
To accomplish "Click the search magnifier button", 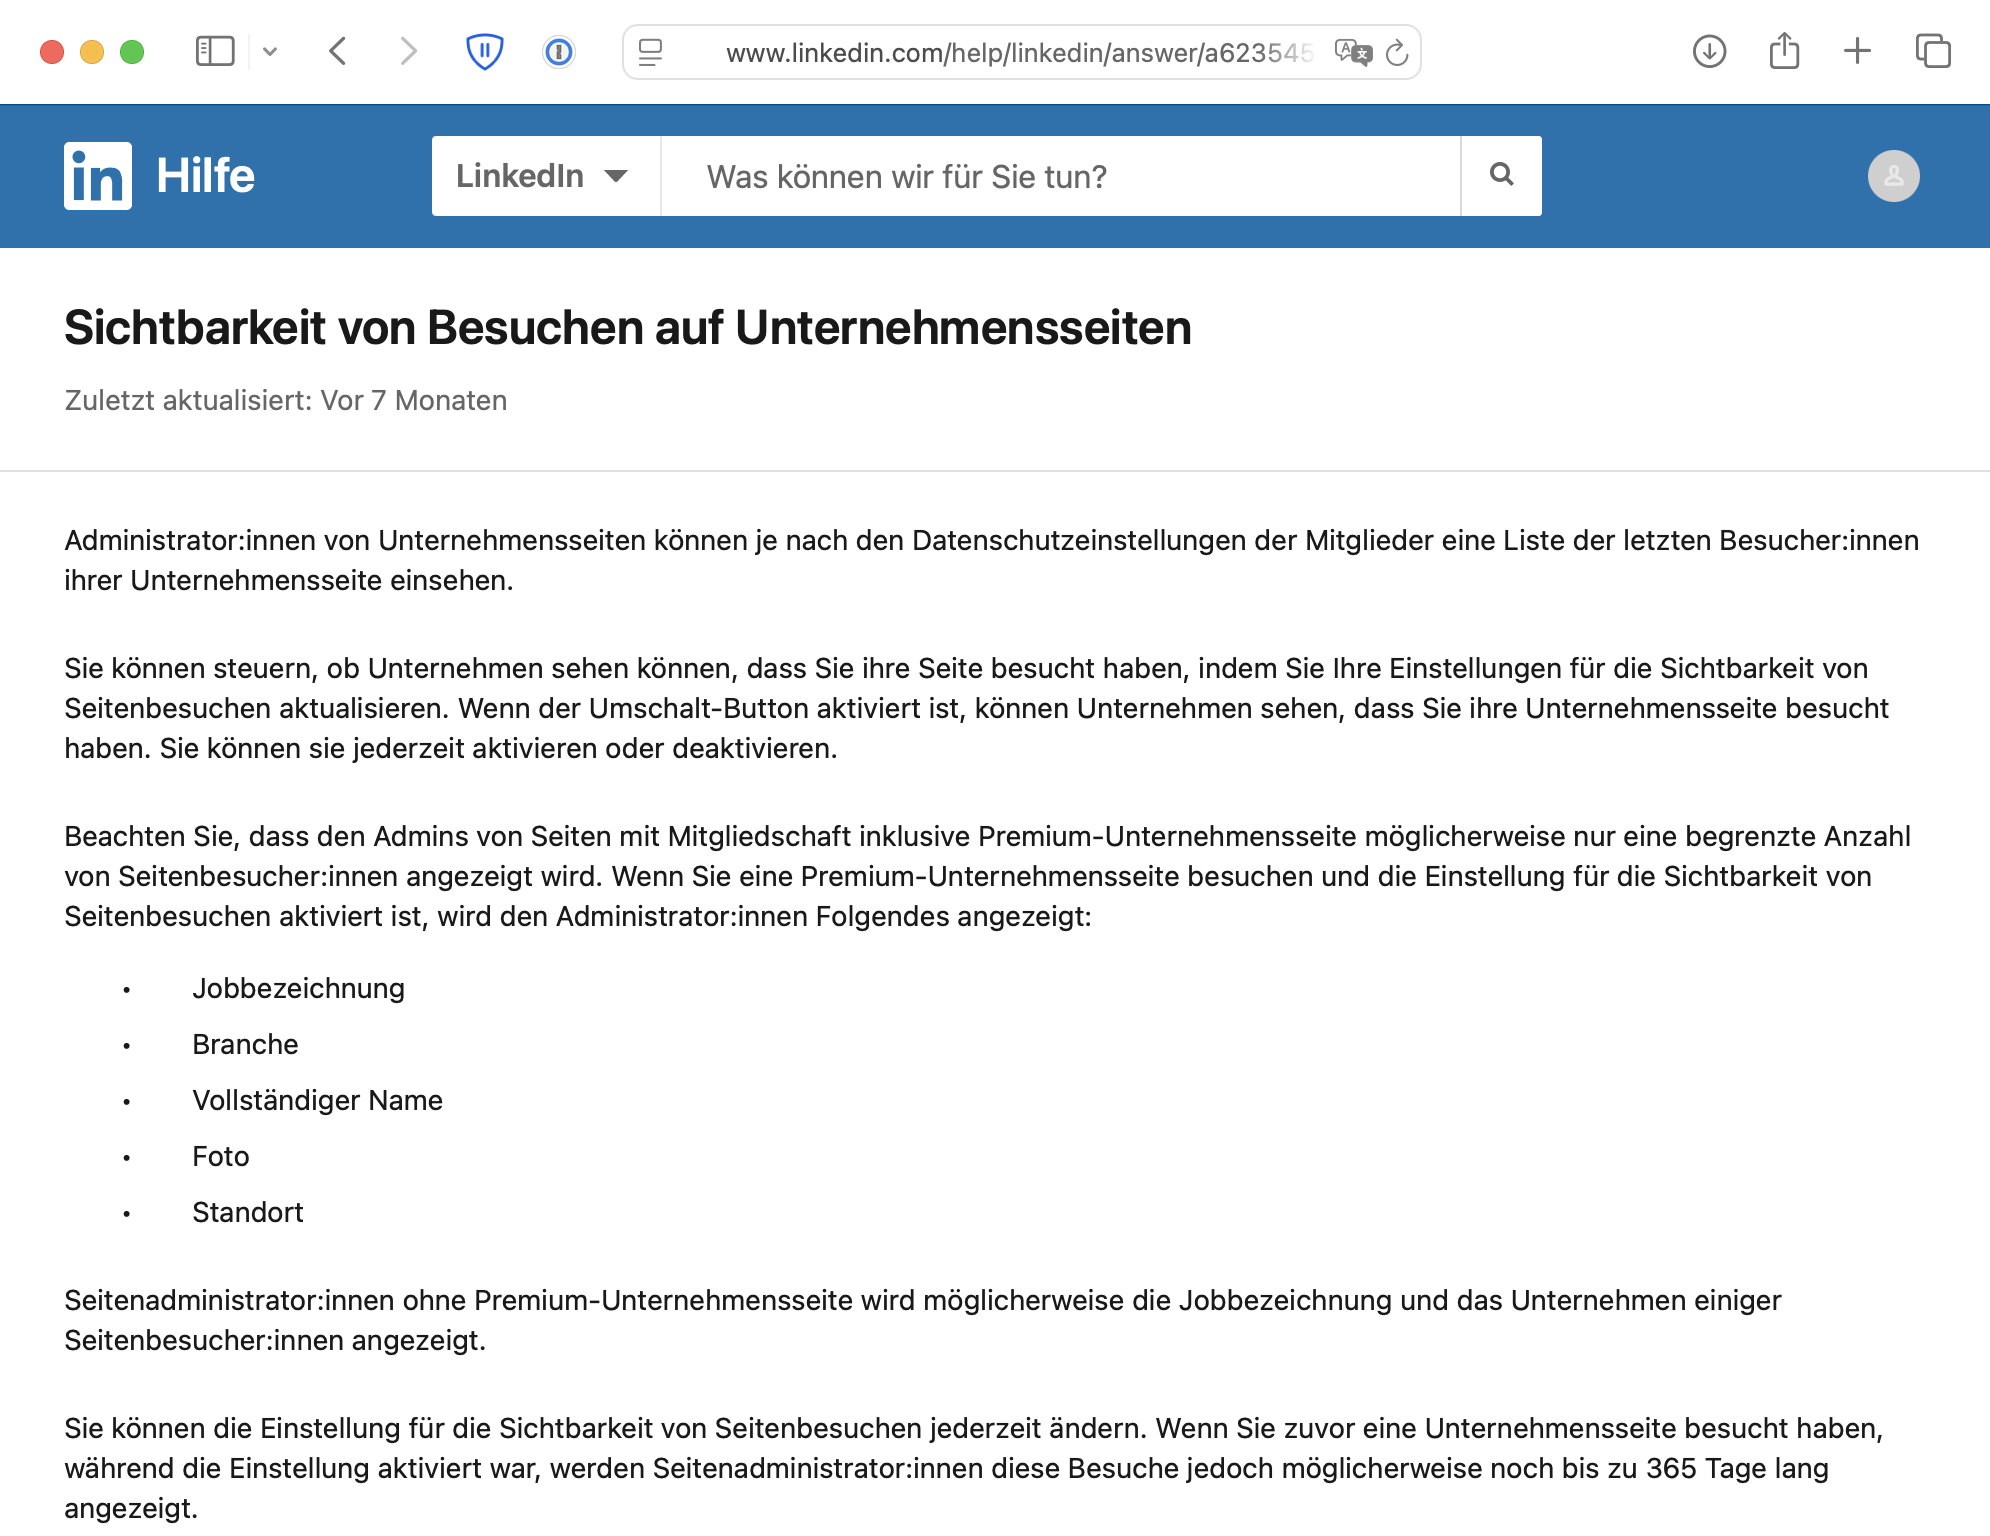I will click(x=1501, y=176).
